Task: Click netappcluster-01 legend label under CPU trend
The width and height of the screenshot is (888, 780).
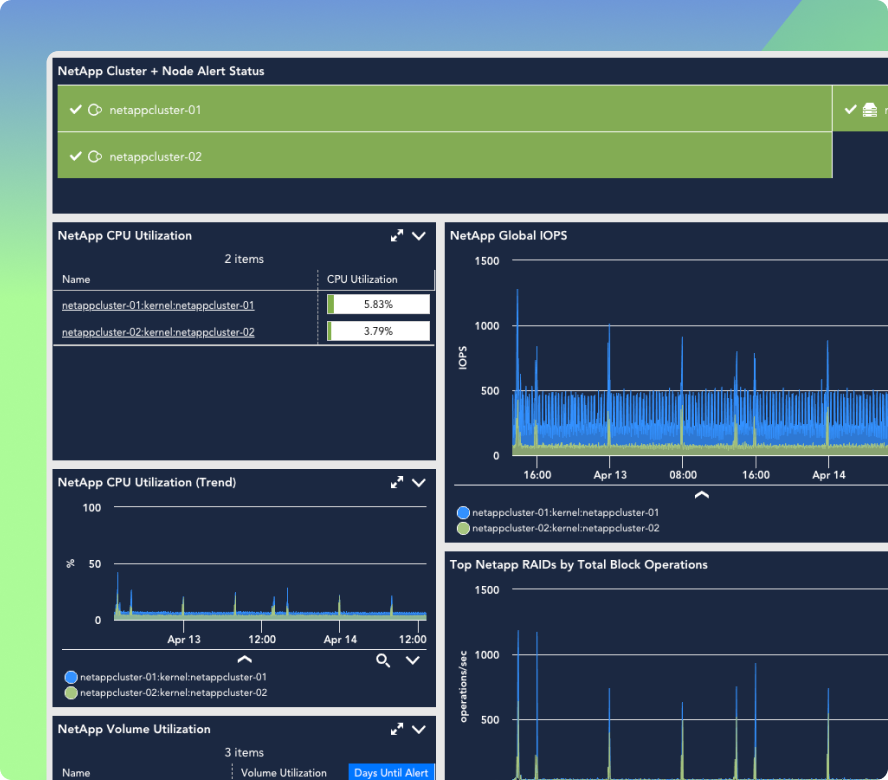Action: tap(173, 677)
